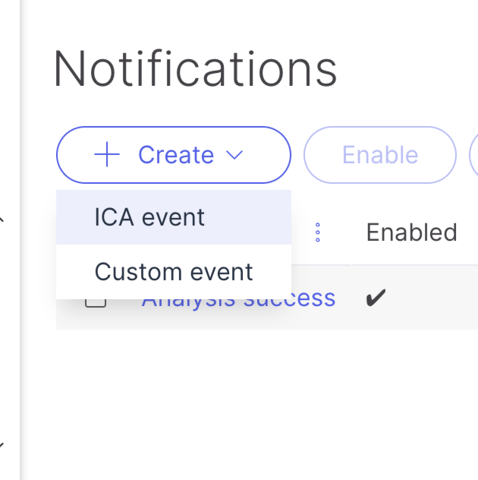This screenshot has height=480, width=478.
Task: Click the upper chevron on left sidebar edge
Action: click(2, 219)
